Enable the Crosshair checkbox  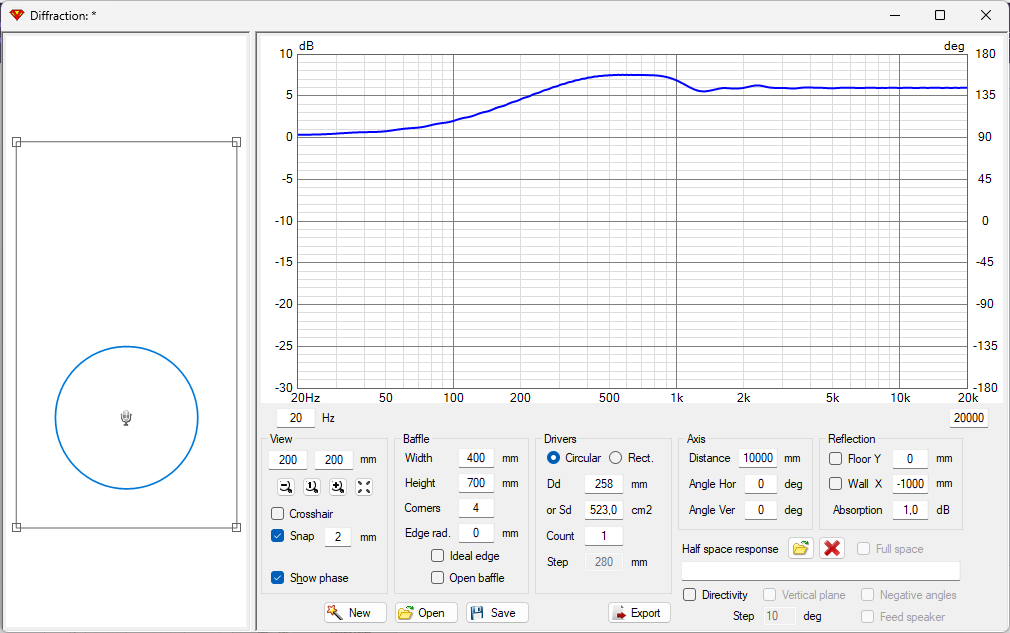pyautogui.click(x=278, y=514)
